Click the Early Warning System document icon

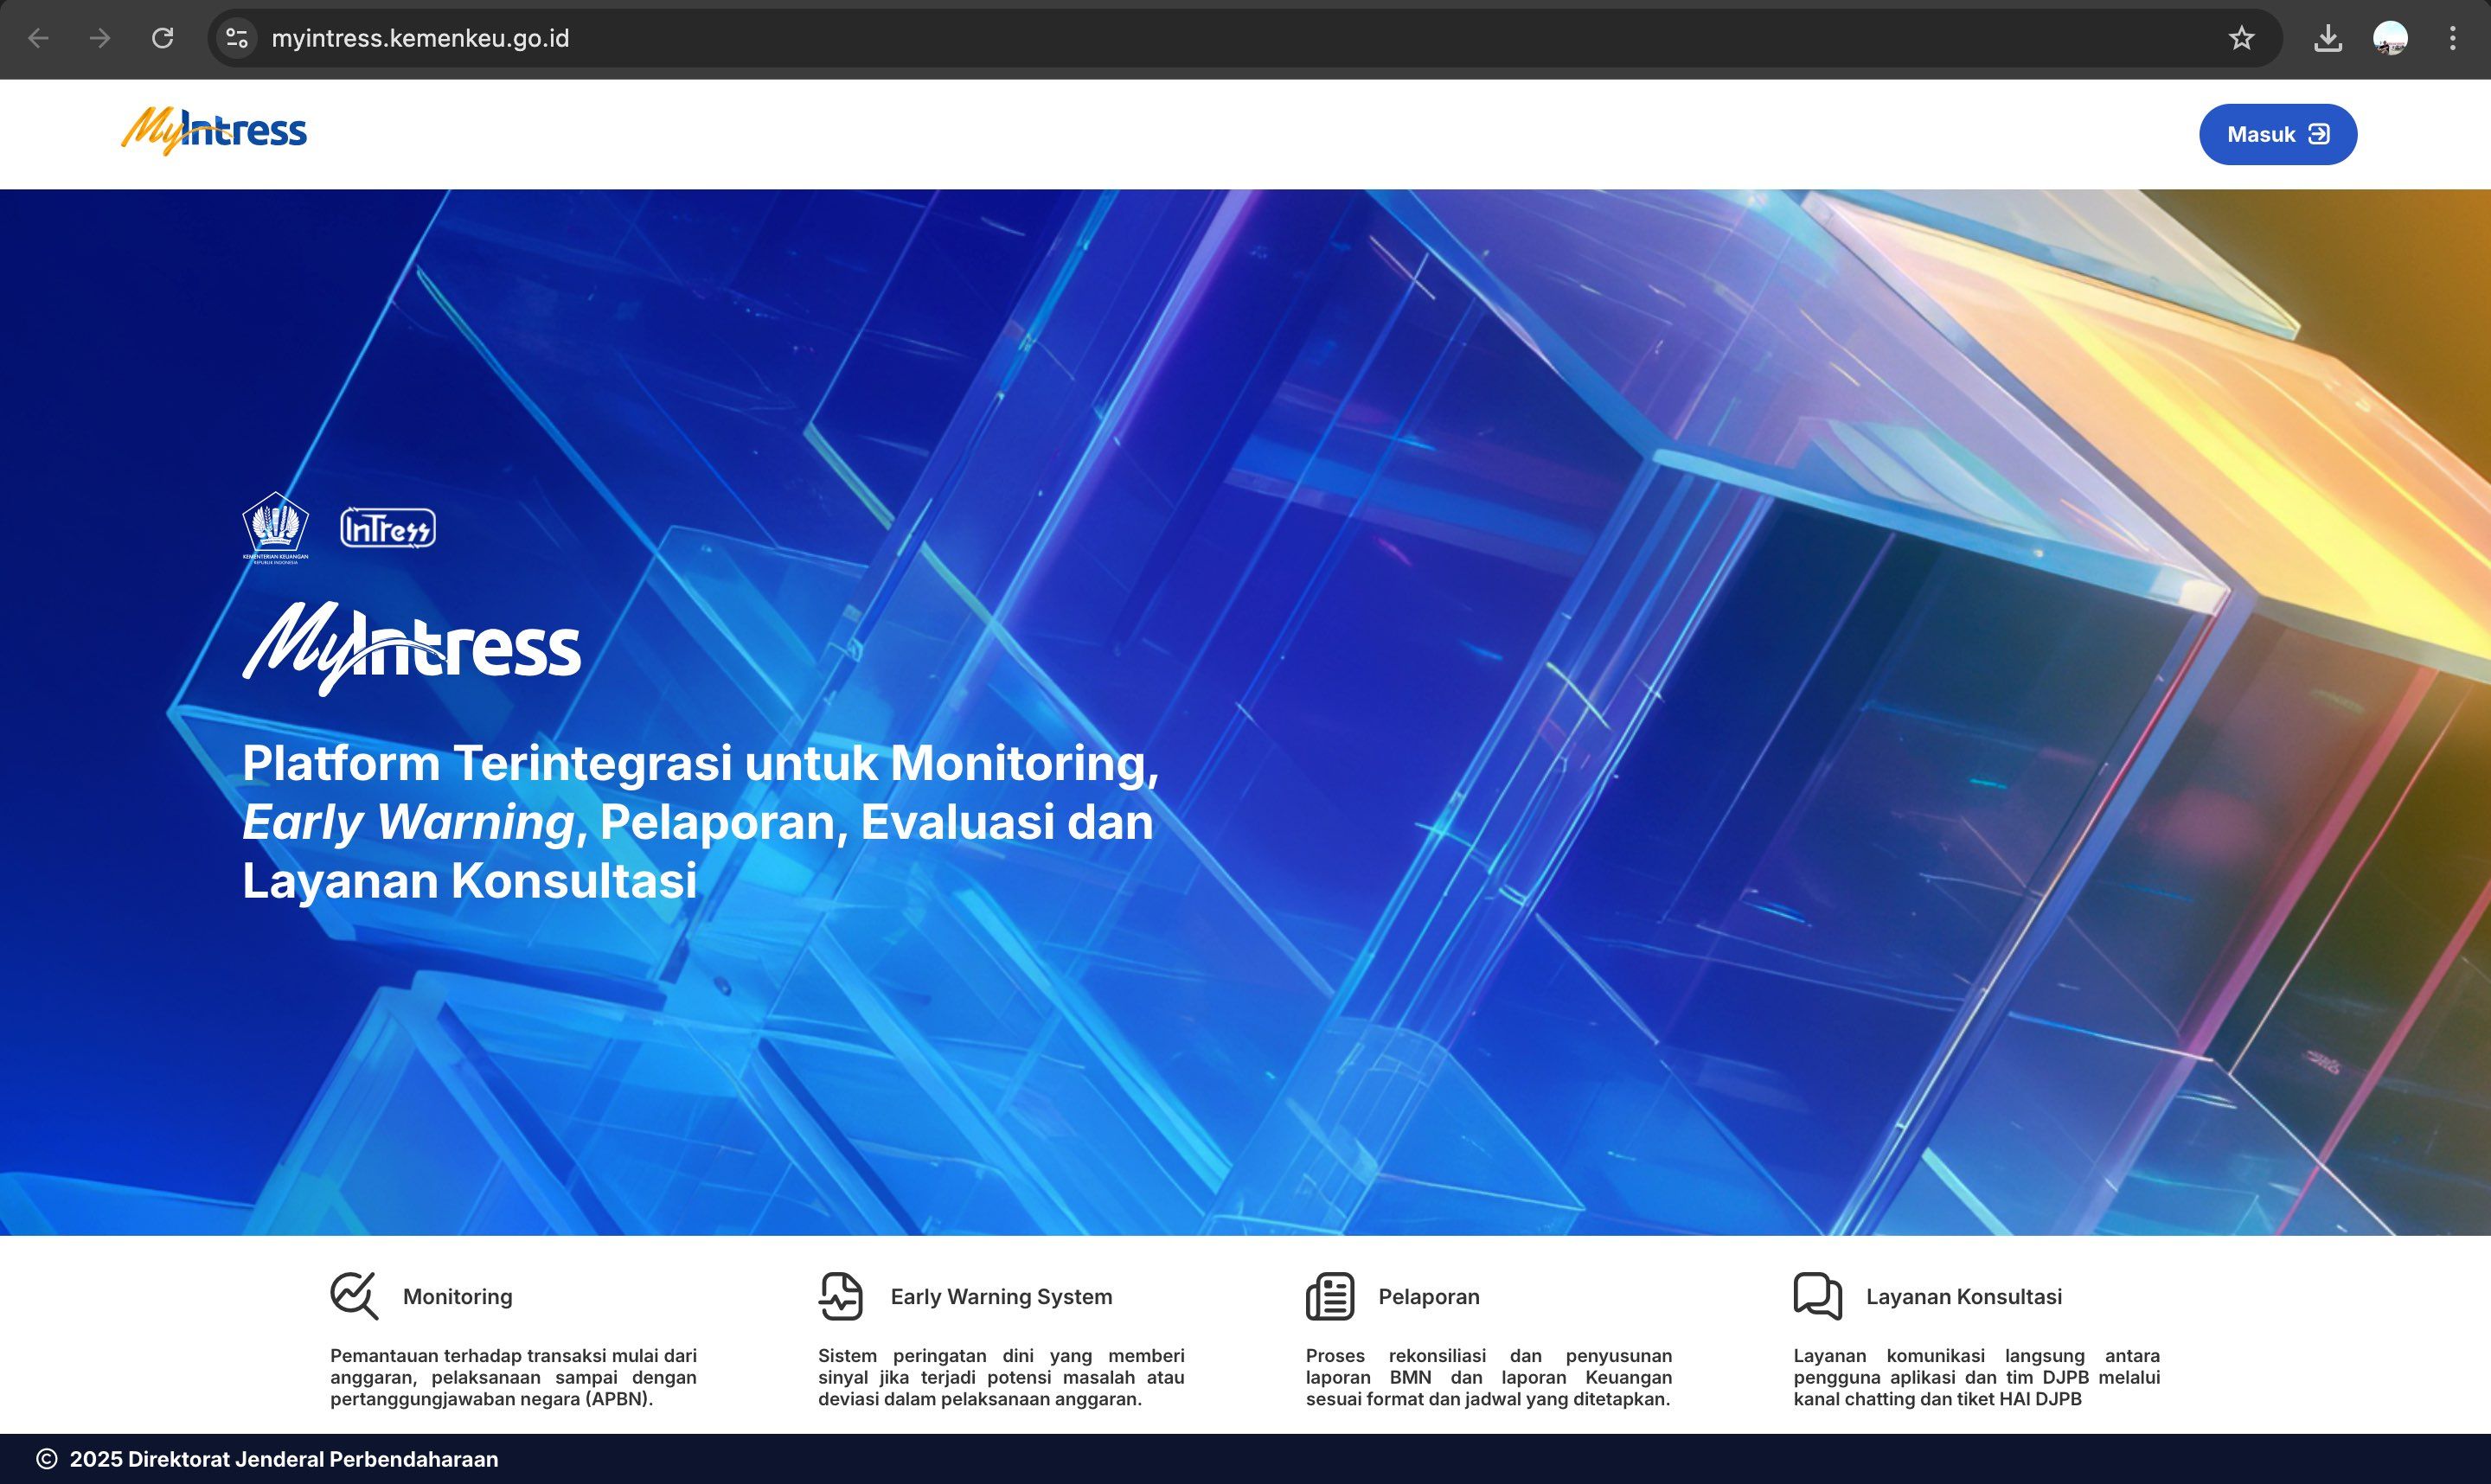(840, 1296)
